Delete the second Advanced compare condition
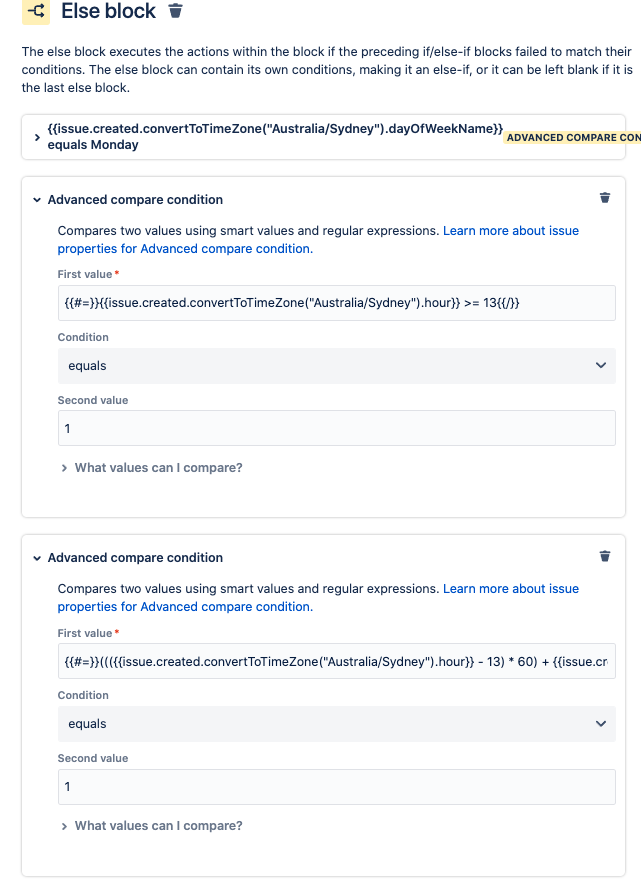 click(x=605, y=556)
